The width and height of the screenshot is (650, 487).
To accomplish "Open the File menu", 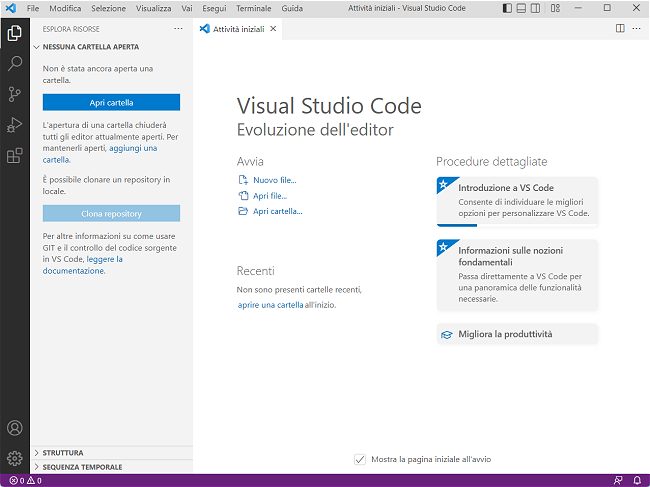I will point(33,8).
